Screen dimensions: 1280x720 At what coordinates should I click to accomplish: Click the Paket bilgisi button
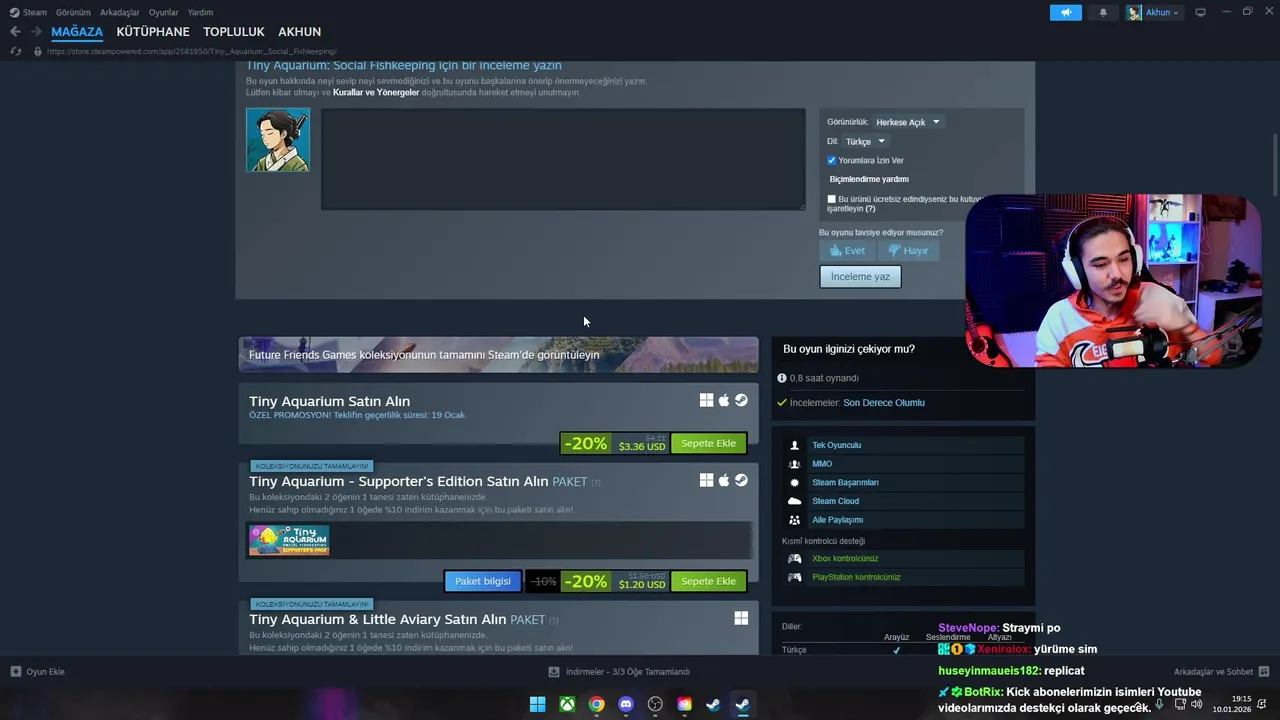483,581
